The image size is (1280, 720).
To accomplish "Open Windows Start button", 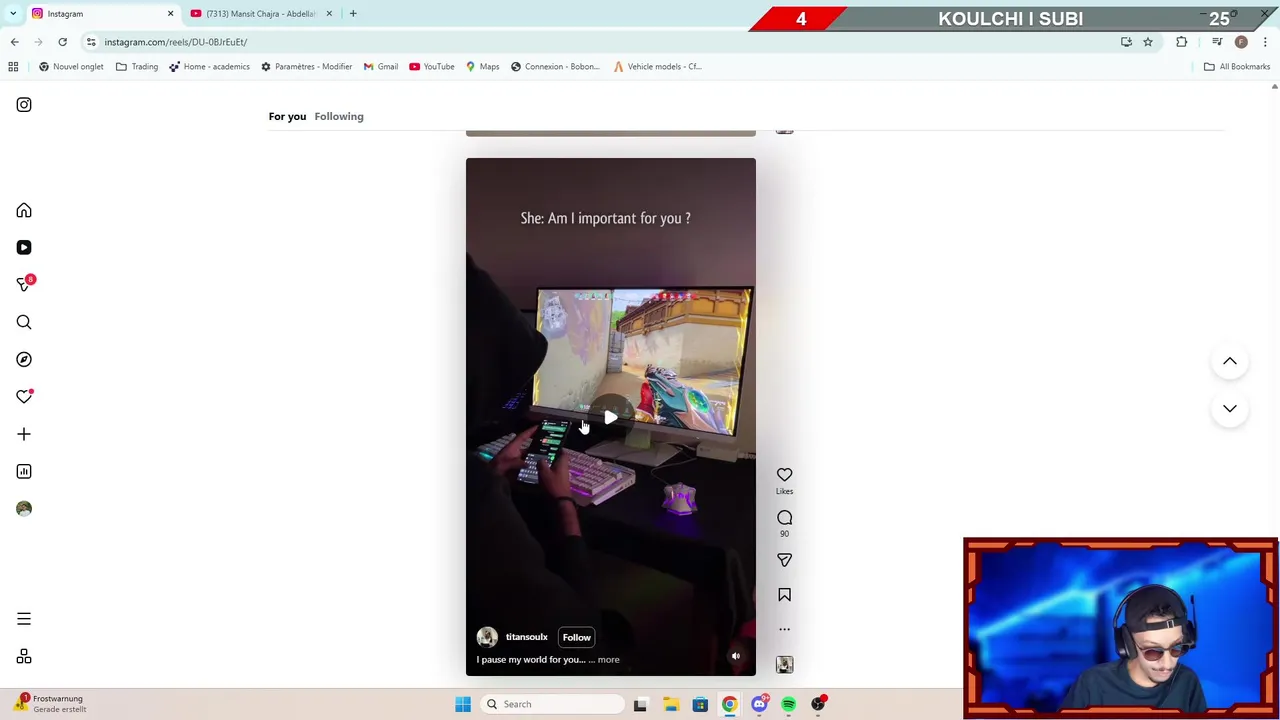I will coord(463,704).
